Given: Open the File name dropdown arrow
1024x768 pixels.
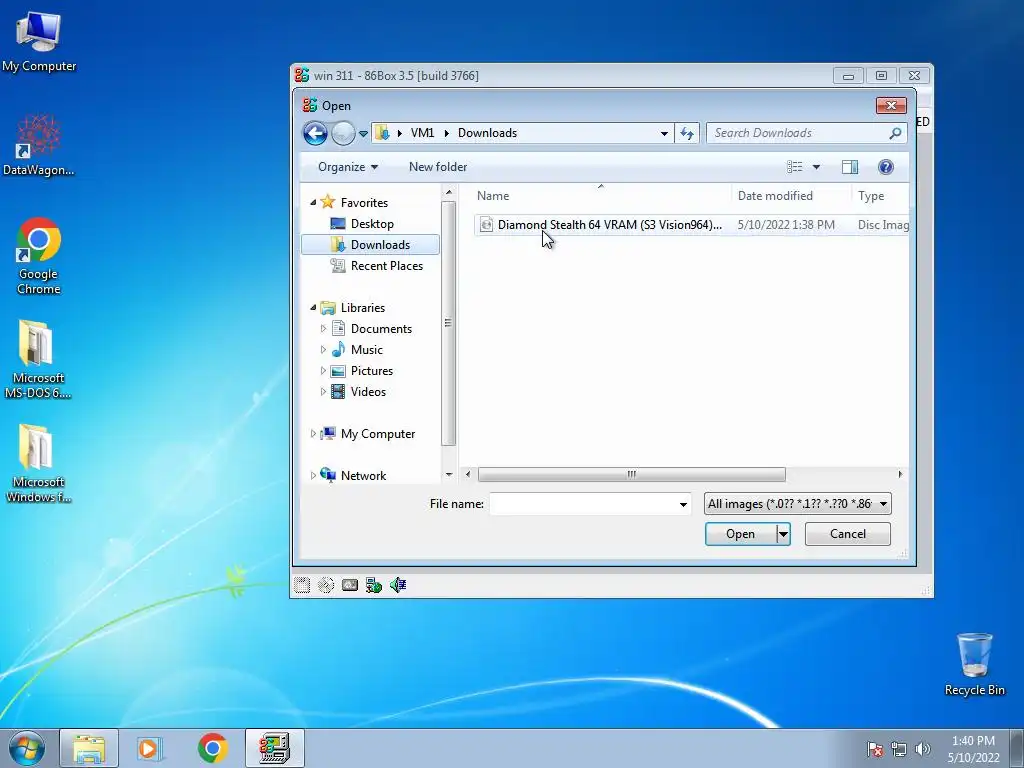Looking at the screenshot, I should coord(683,504).
